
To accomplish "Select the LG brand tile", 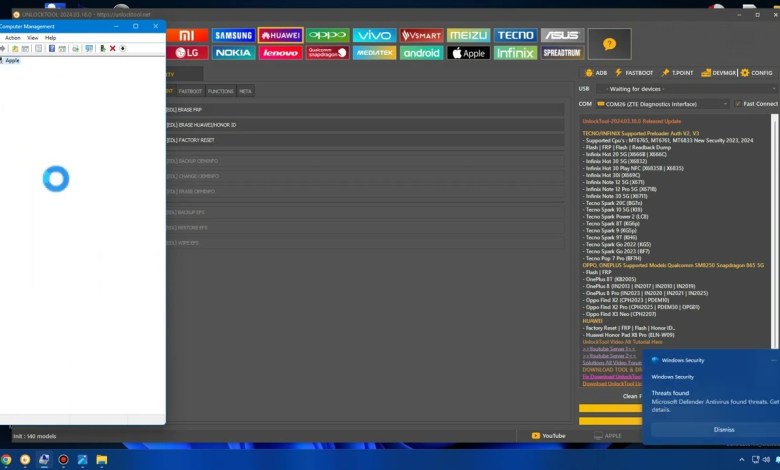I will click(187, 53).
